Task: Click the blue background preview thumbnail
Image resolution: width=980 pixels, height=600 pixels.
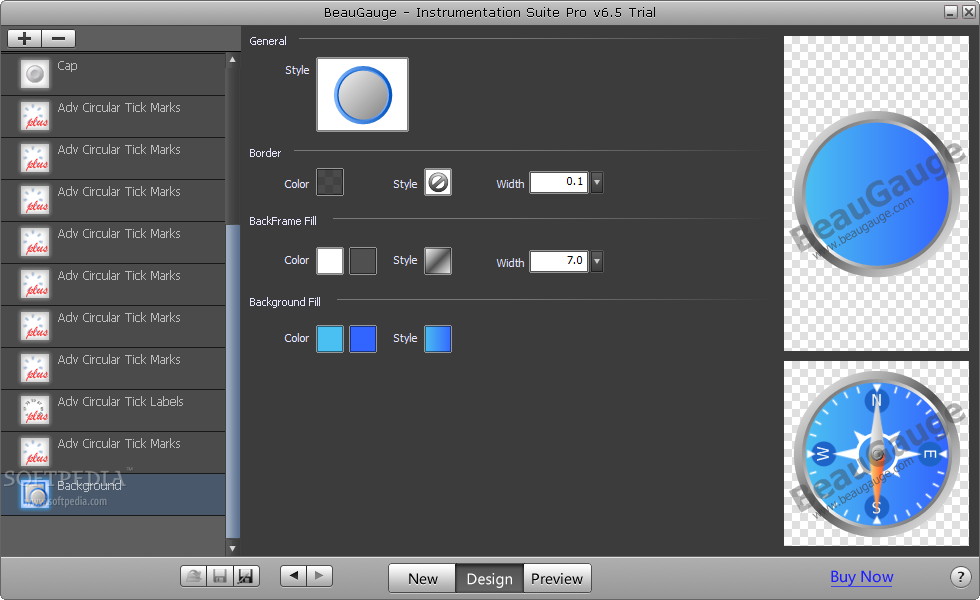Action: pos(876,193)
